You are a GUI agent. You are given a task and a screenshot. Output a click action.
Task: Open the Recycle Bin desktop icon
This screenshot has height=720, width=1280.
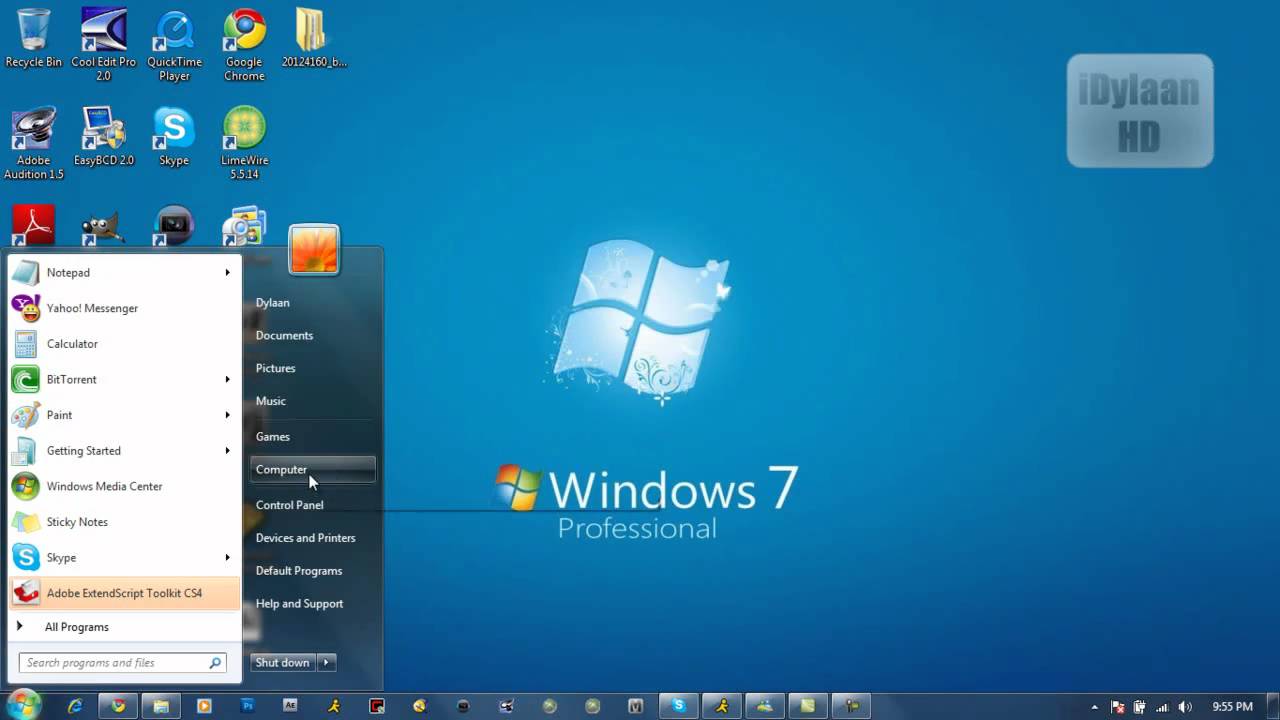(33, 38)
